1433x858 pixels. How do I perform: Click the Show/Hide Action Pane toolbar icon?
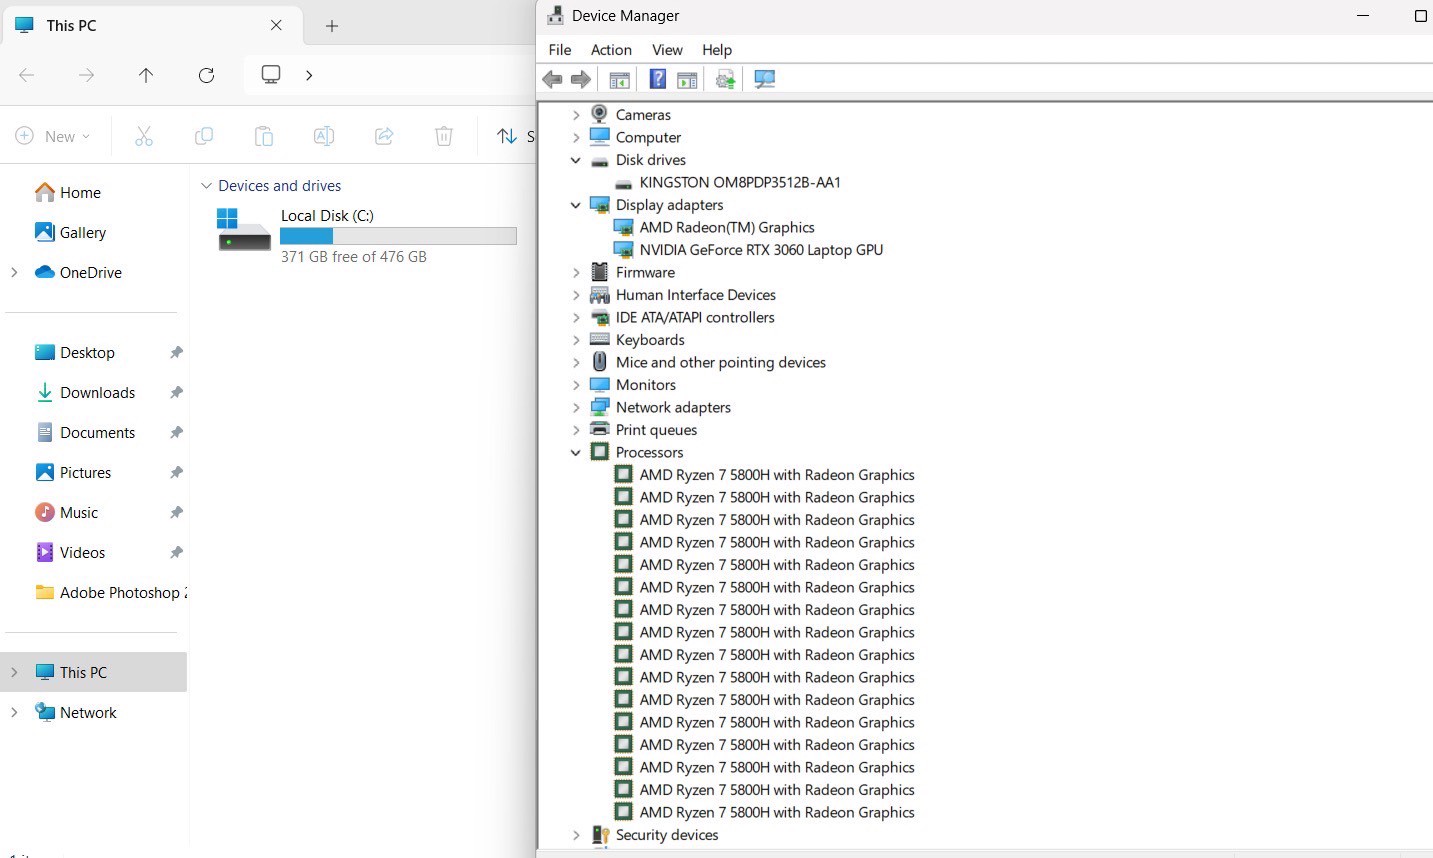[687, 80]
